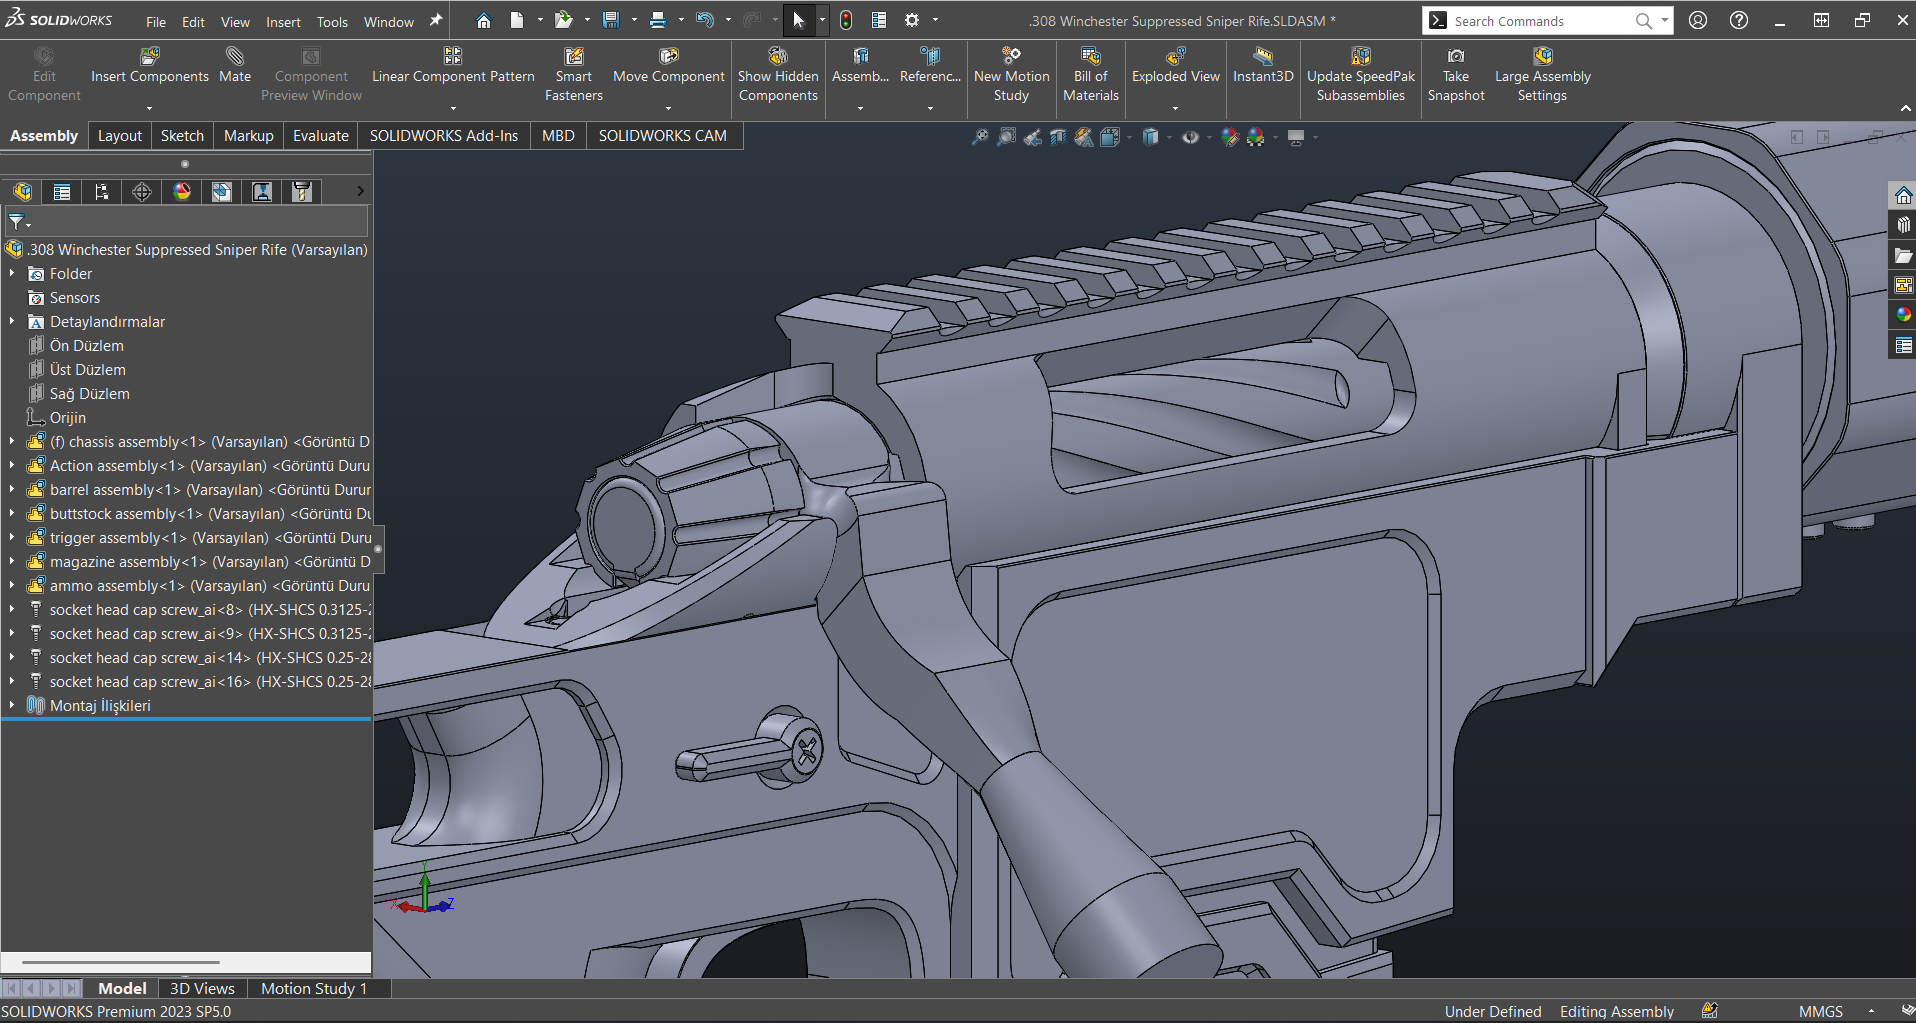This screenshot has width=1916, height=1023.
Task: Click the Rebuild traffic light icon
Action: [846, 21]
